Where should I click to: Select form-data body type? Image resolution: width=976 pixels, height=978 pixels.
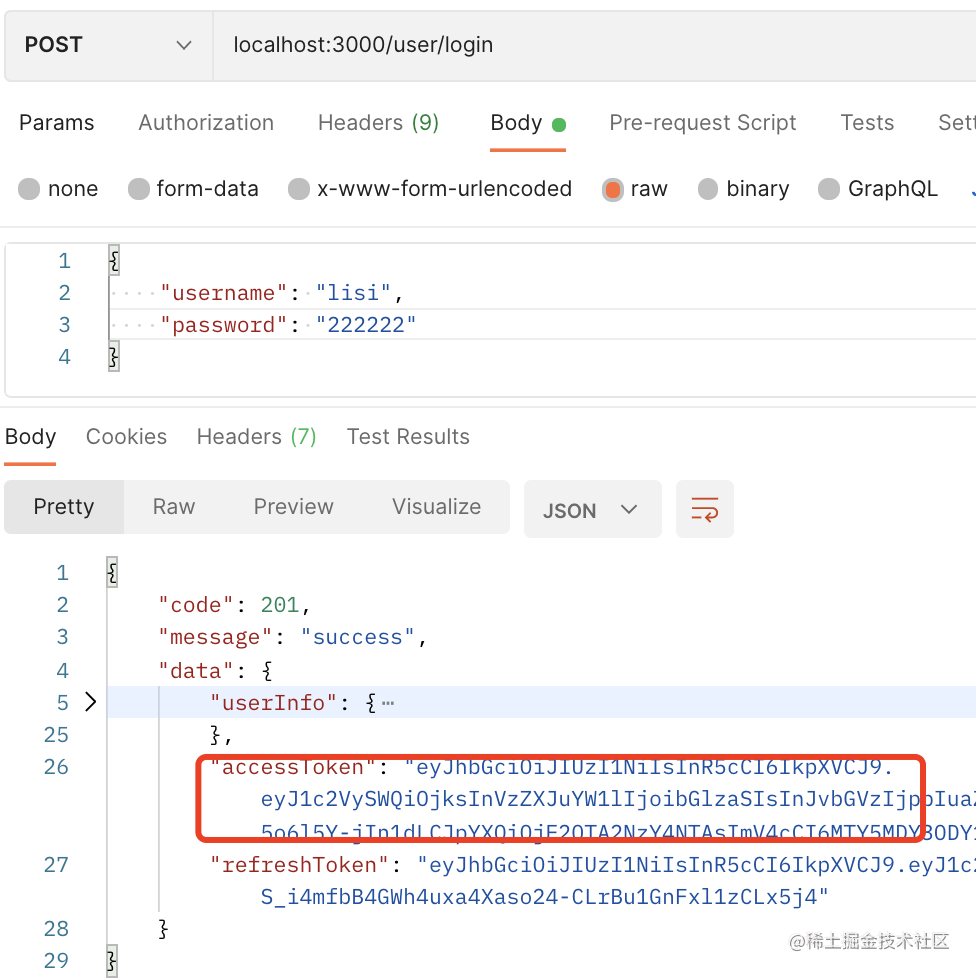click(x=140, y=189)
